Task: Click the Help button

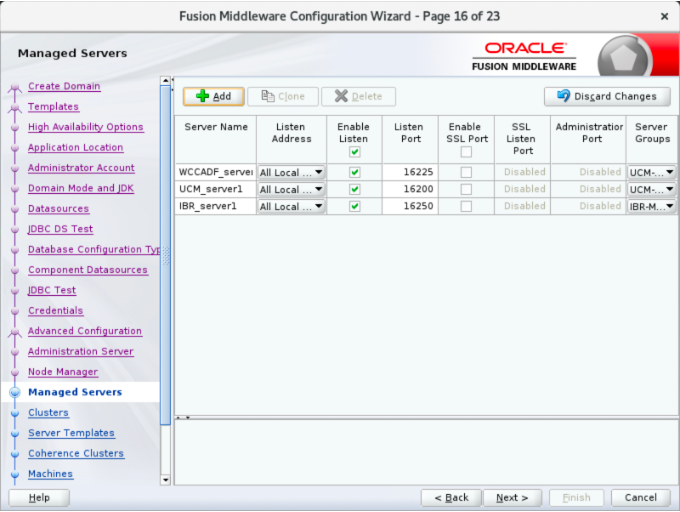Action: [x=39, y=497]
